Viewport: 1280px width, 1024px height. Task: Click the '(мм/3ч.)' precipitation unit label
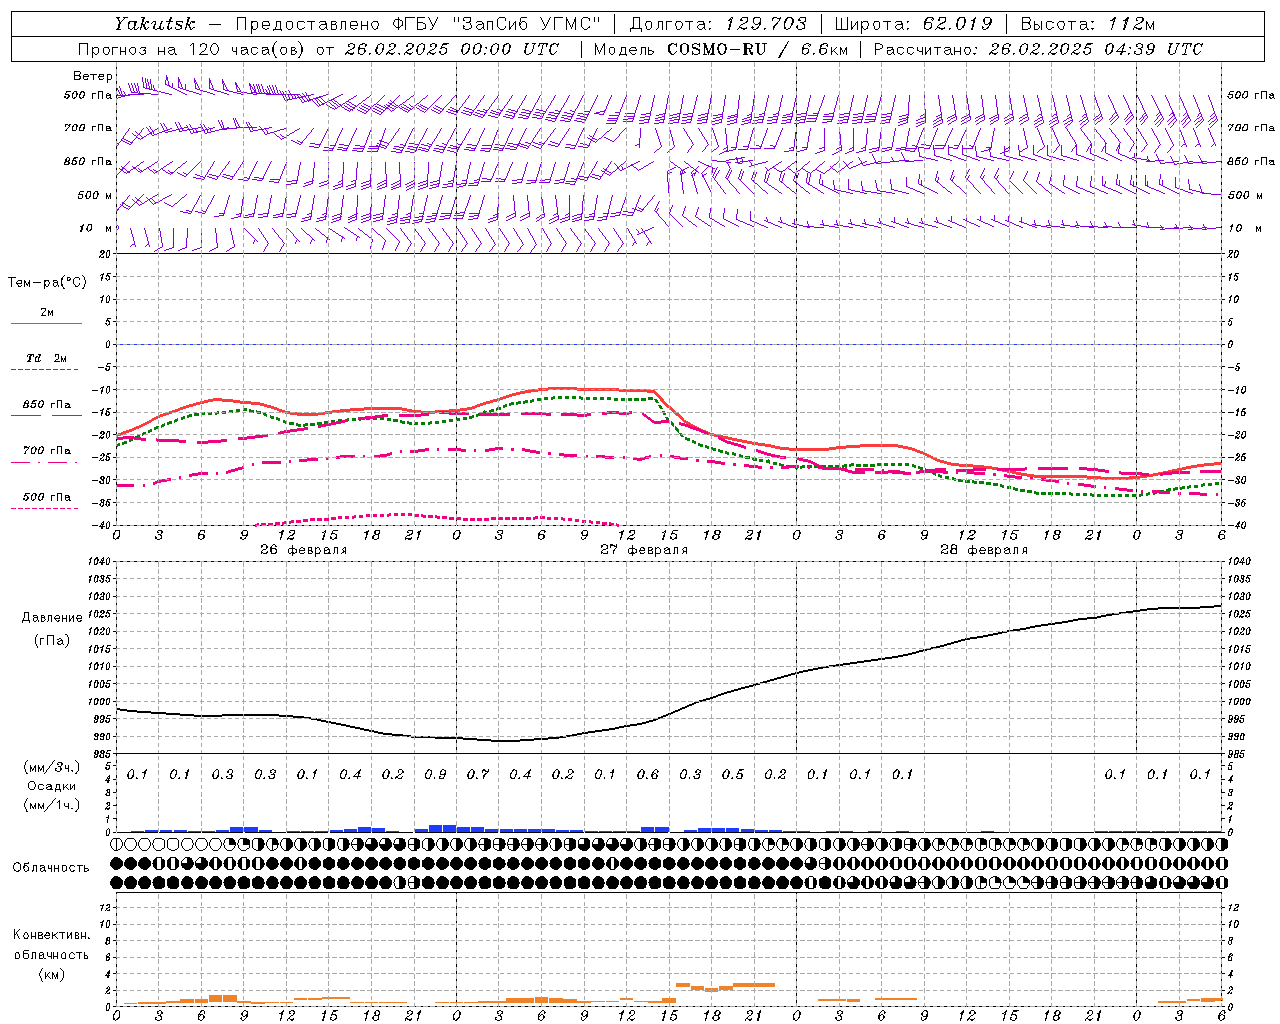pyautogui.click(x=52, y=767)
